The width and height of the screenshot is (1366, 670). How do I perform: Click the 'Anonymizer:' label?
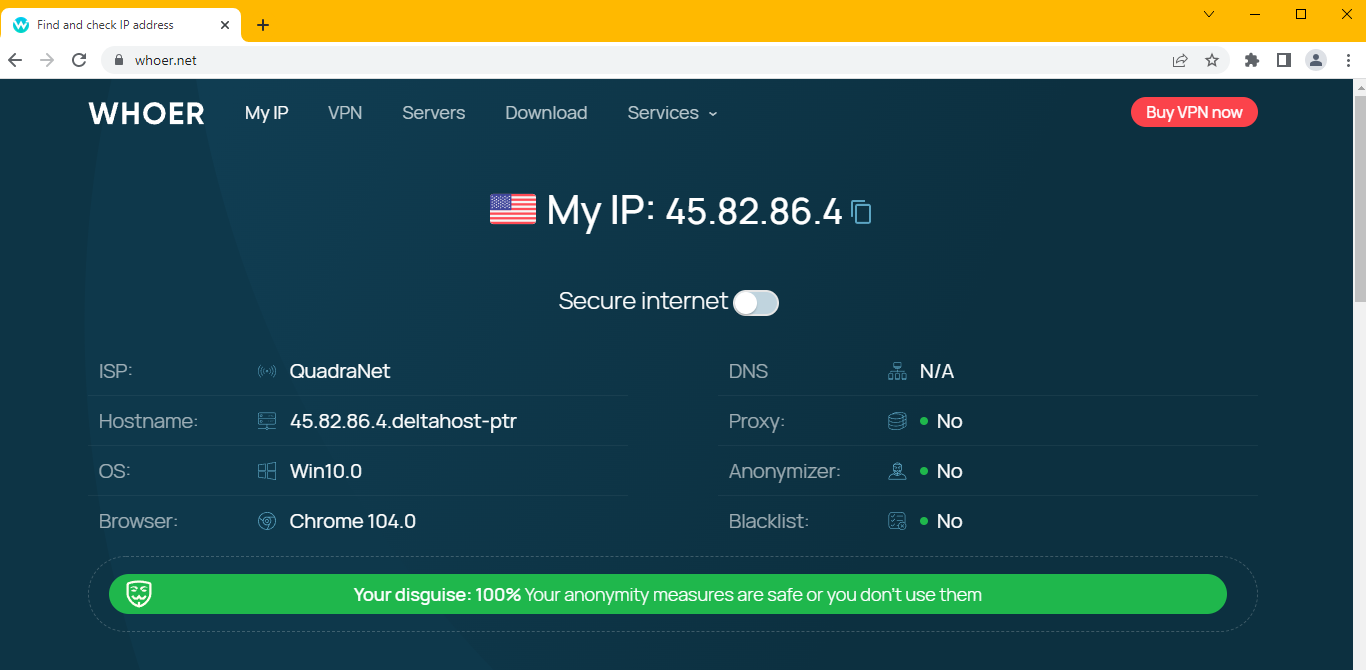pos(785,471)
